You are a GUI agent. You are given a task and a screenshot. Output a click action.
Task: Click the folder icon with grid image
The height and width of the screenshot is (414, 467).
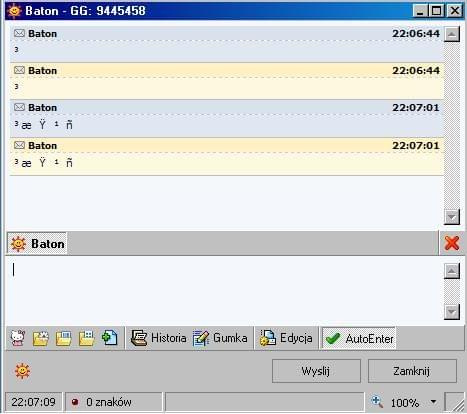pyautogui.click(x=86, y=338)
